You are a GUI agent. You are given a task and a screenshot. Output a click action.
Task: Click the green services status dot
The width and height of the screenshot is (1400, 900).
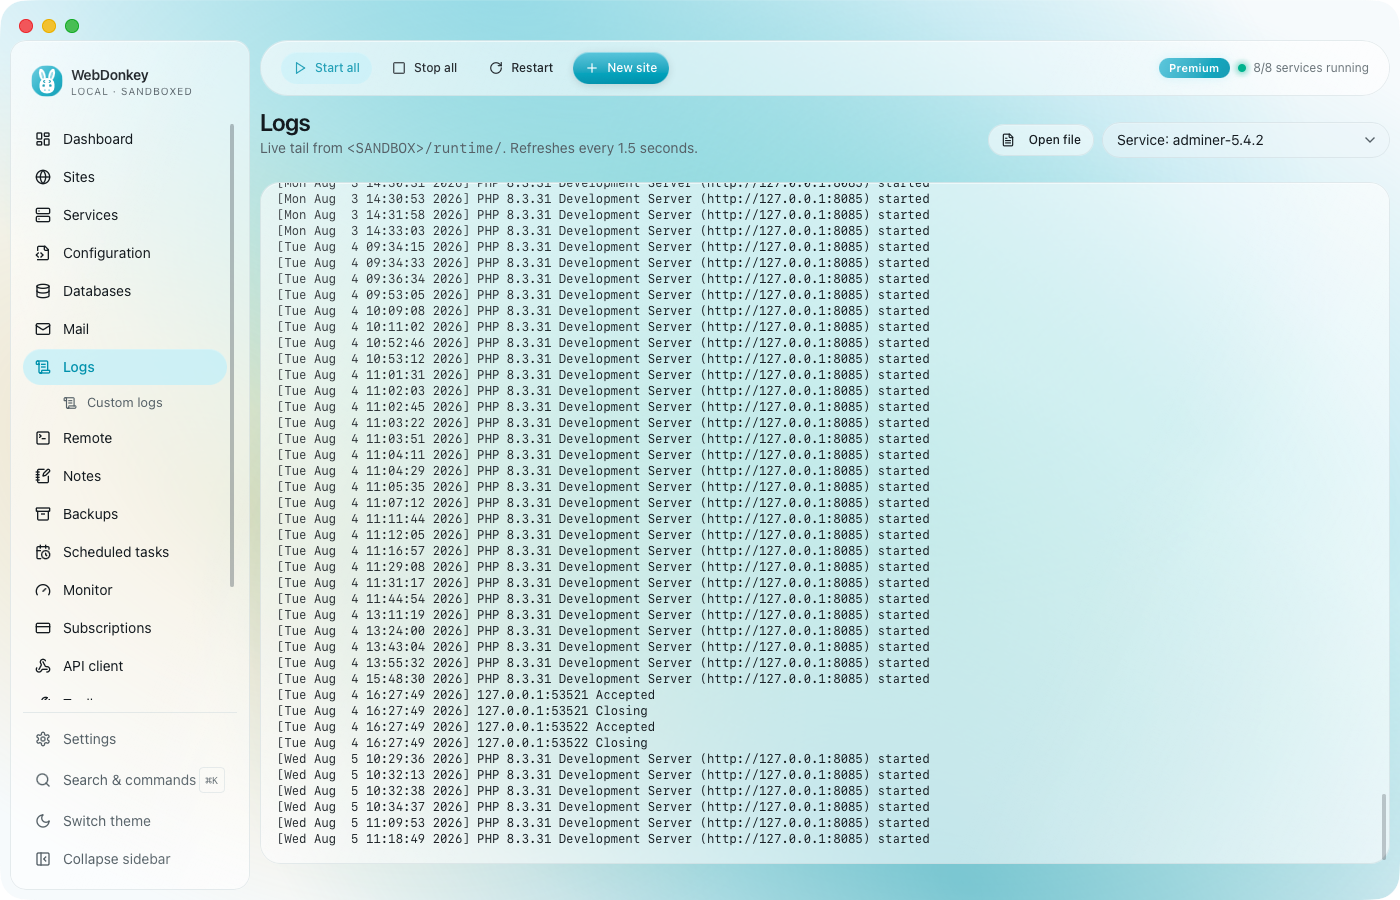pyautogui.click(x=1242, y=68)
